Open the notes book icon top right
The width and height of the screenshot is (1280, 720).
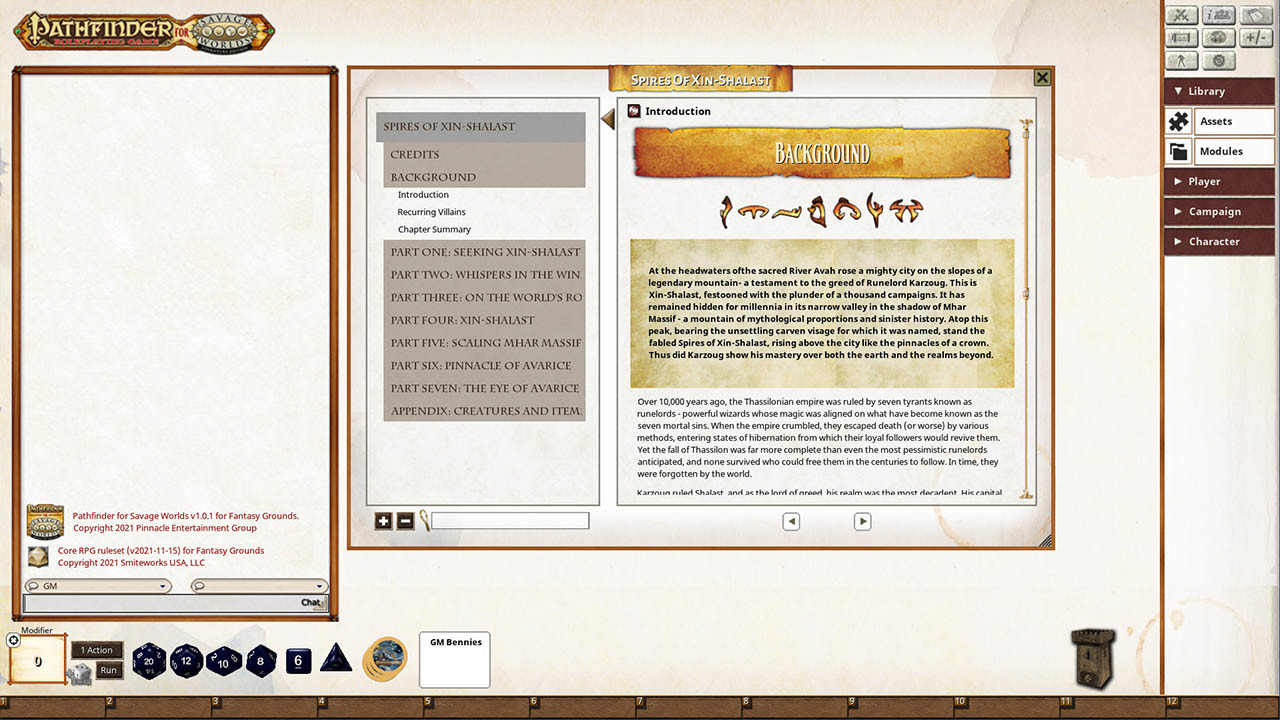click(x=1255, y=15)
